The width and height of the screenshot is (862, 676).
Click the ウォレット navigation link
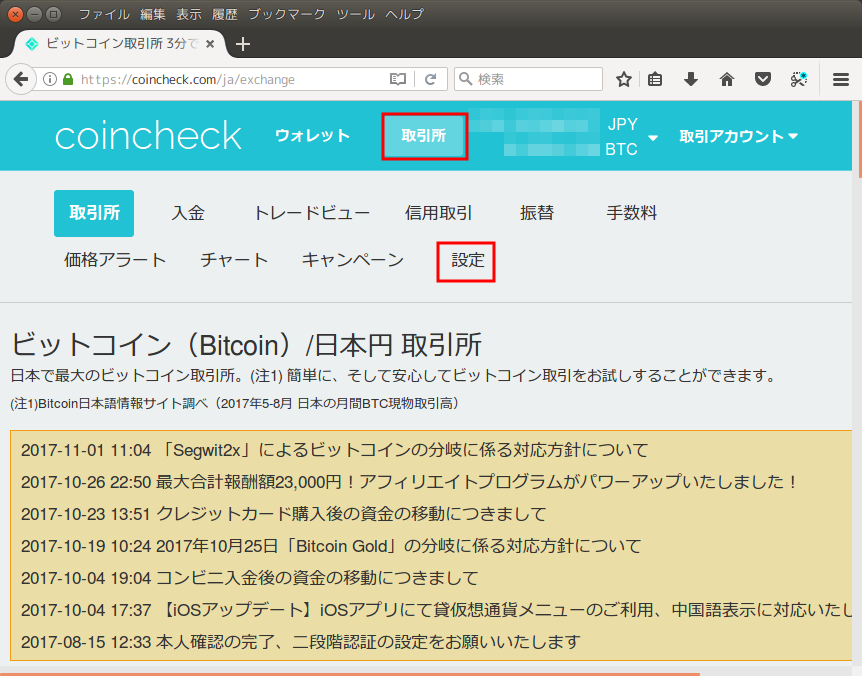(x=312, y=136)
